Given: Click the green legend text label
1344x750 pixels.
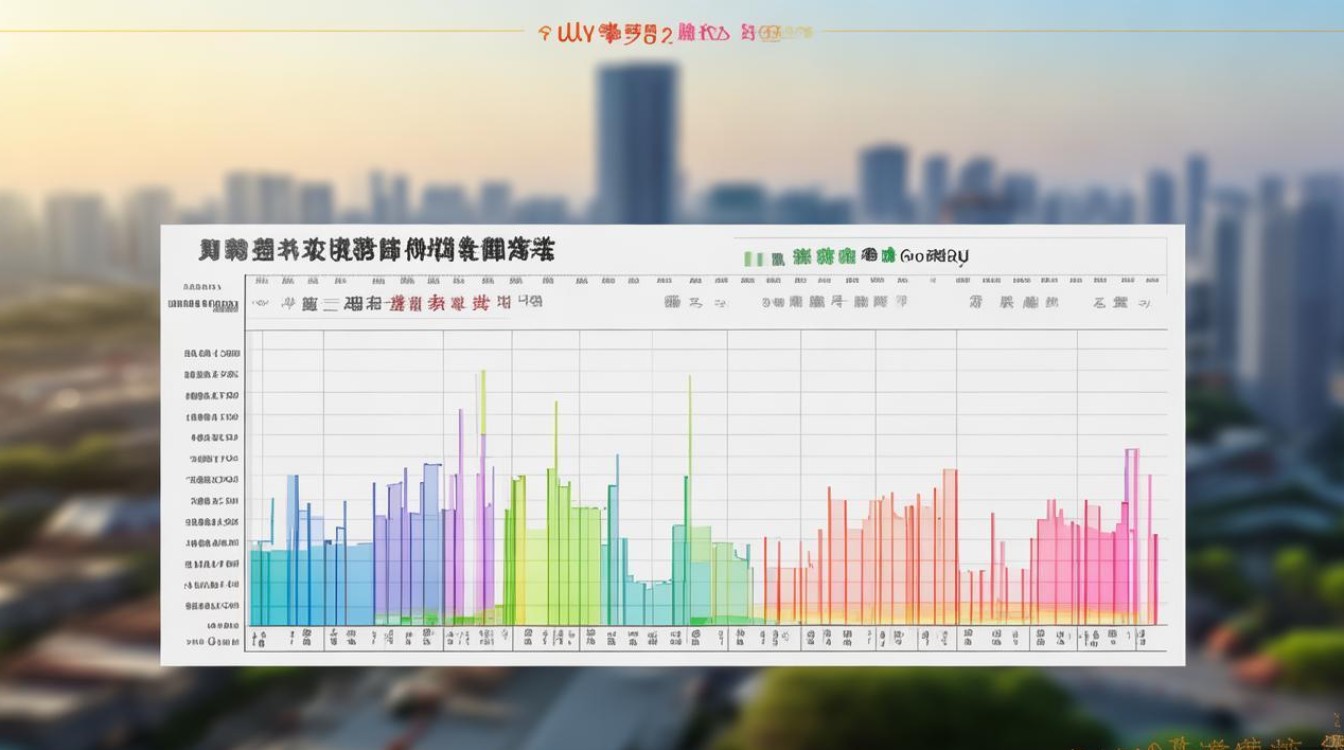Looking at the screenshot, I should [816, 257].
